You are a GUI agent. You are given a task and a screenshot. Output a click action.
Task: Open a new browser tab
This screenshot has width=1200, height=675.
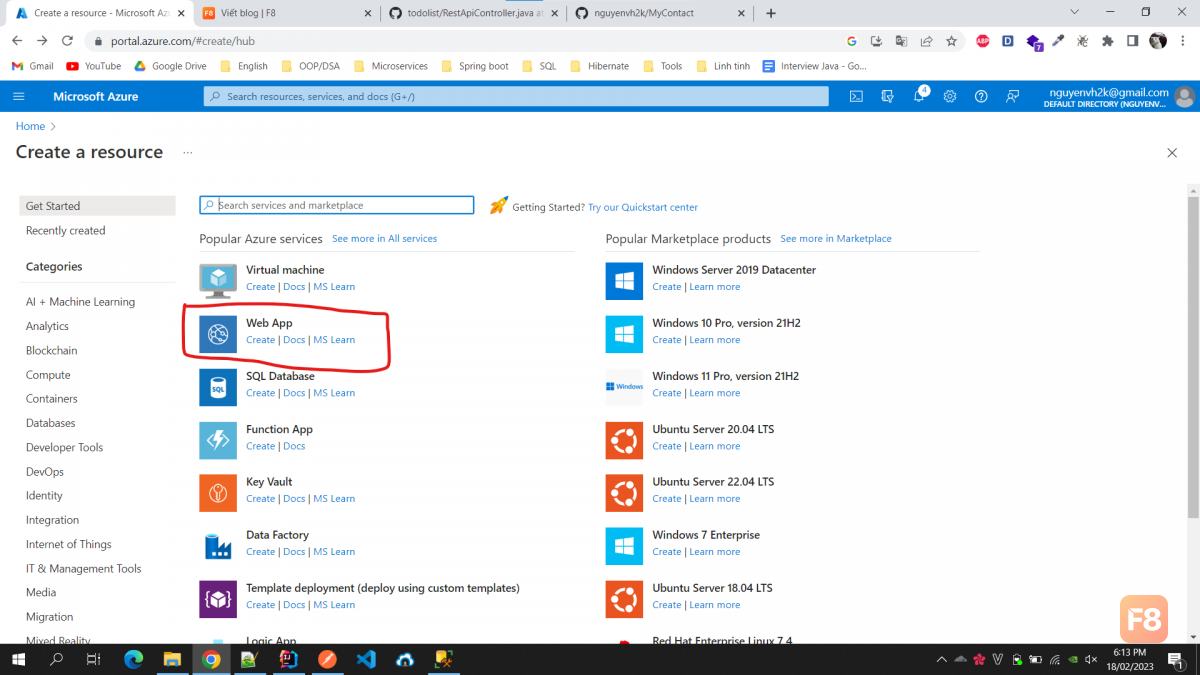[x=770, y=13]
